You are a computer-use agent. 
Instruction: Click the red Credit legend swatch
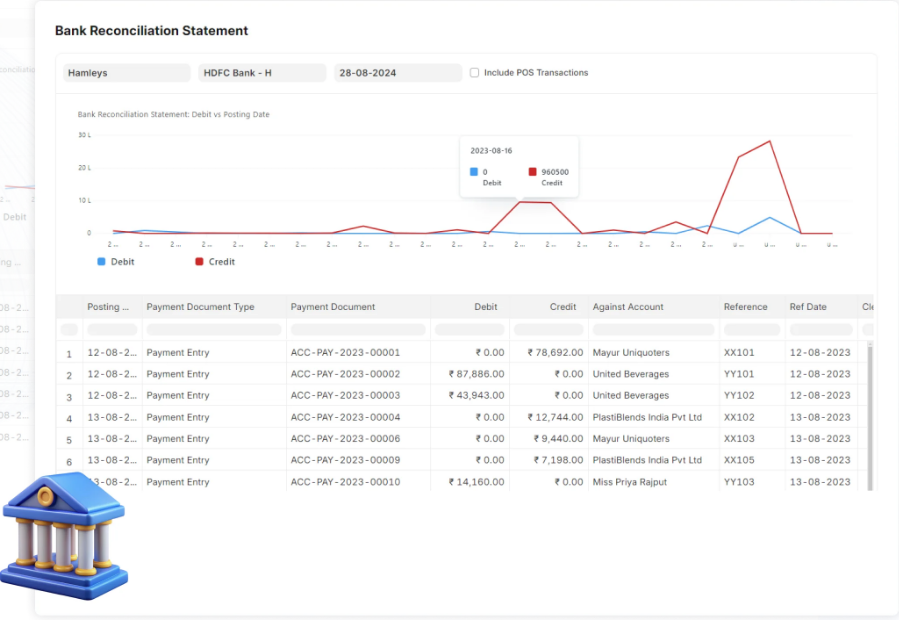click(x=199, y=262)
